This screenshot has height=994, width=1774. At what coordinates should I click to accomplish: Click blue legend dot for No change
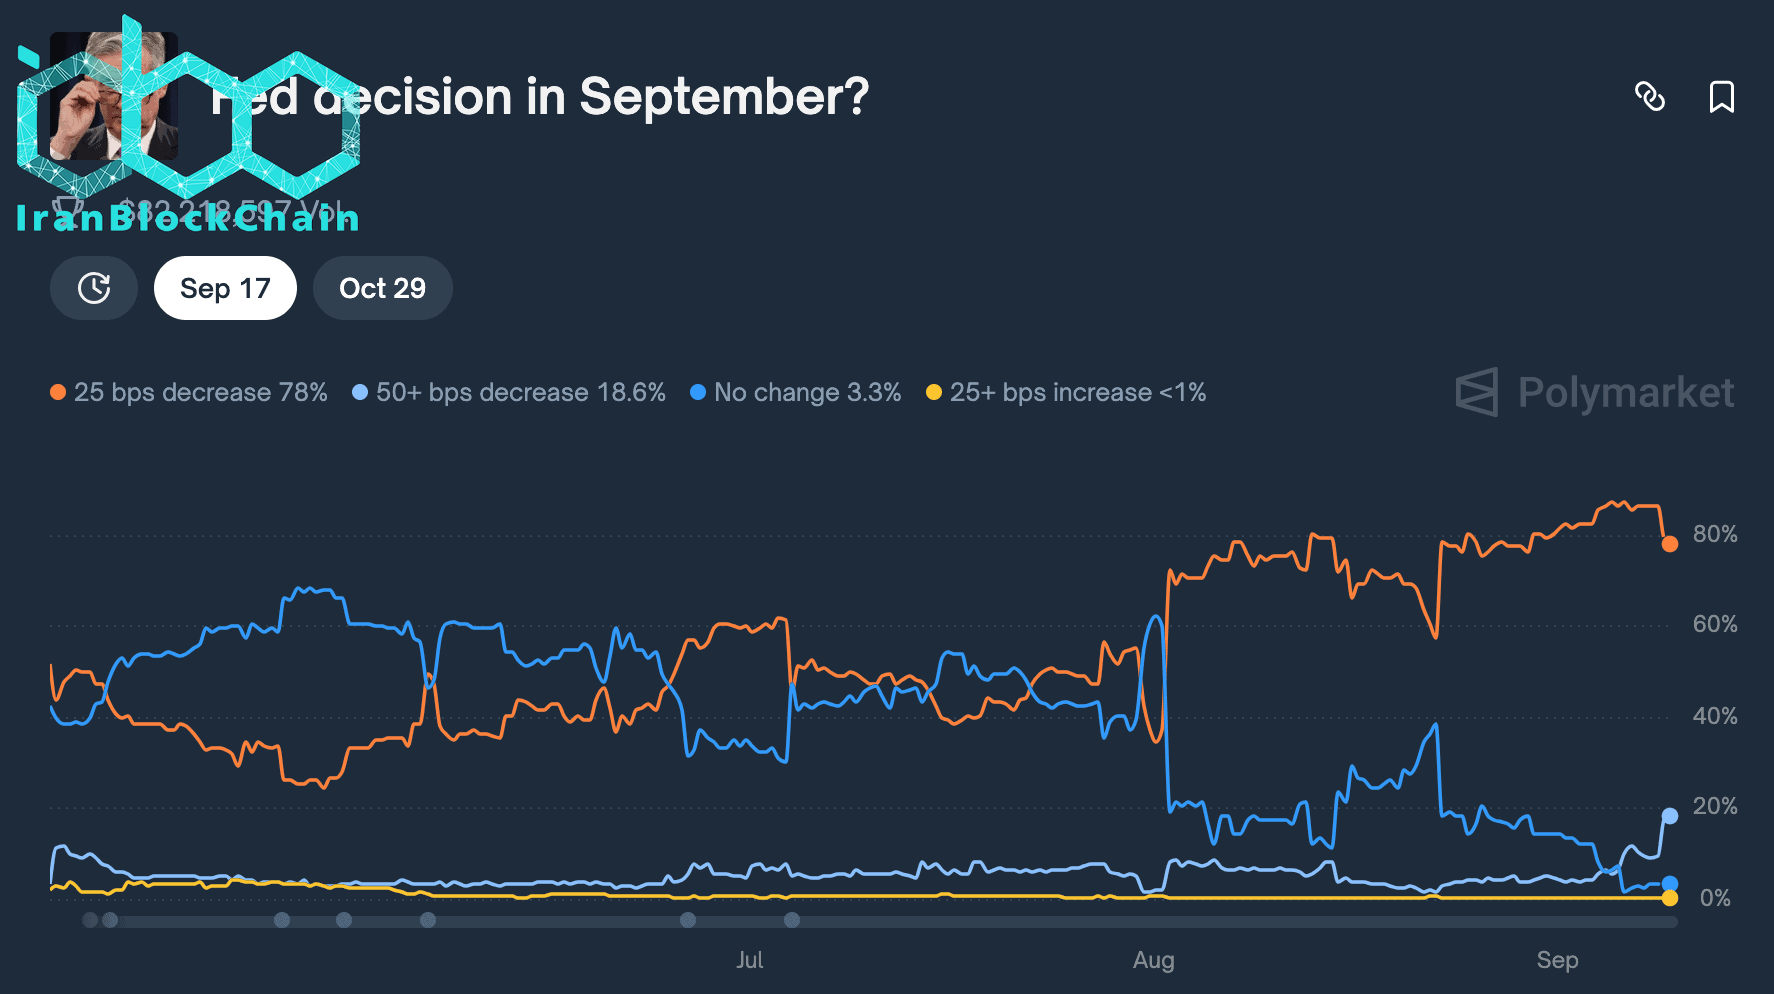point(698,392)
